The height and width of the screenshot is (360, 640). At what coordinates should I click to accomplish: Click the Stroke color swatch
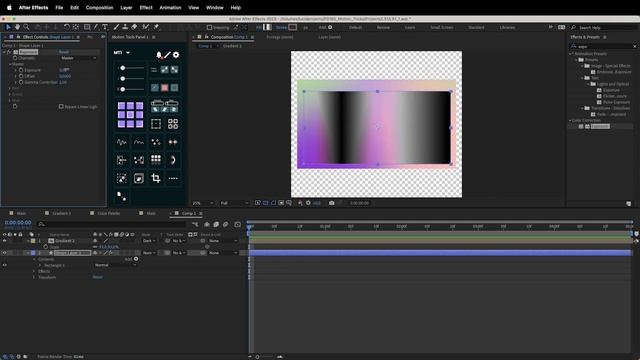(293, 27)
